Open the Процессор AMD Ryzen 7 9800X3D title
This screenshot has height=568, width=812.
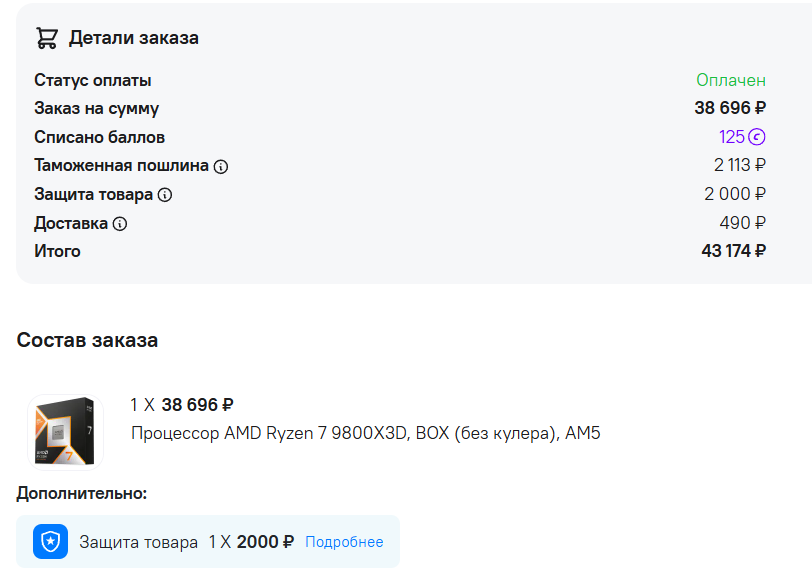(x=365, y=433)
